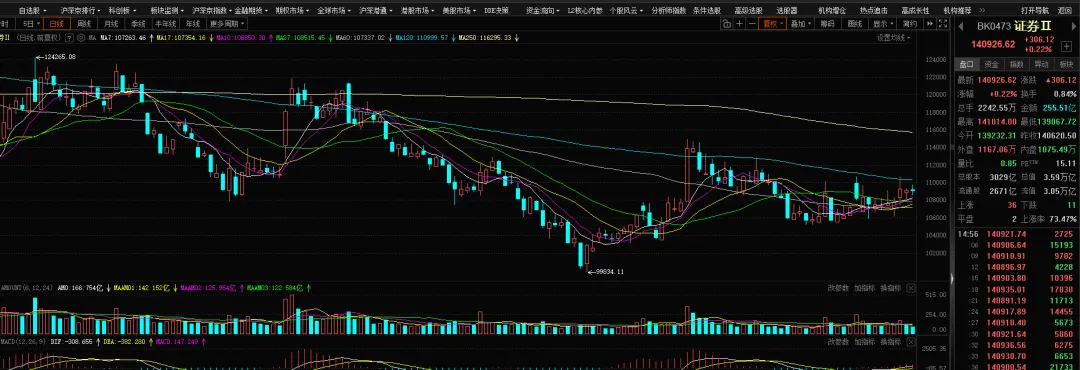Close the MACD indicator panel
Screen dimensions: 1080x370
tap(911, 342)
